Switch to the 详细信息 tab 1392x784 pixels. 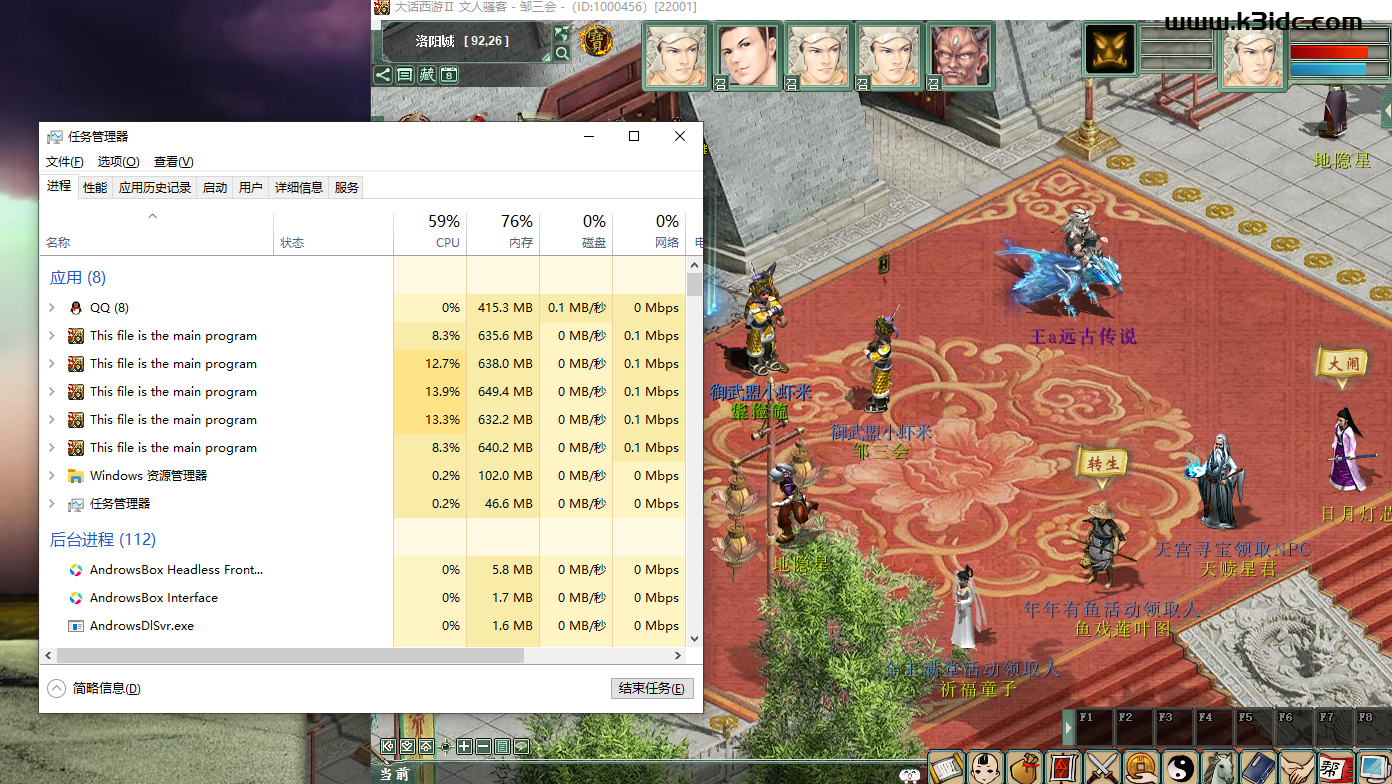[x=299, y=187]
